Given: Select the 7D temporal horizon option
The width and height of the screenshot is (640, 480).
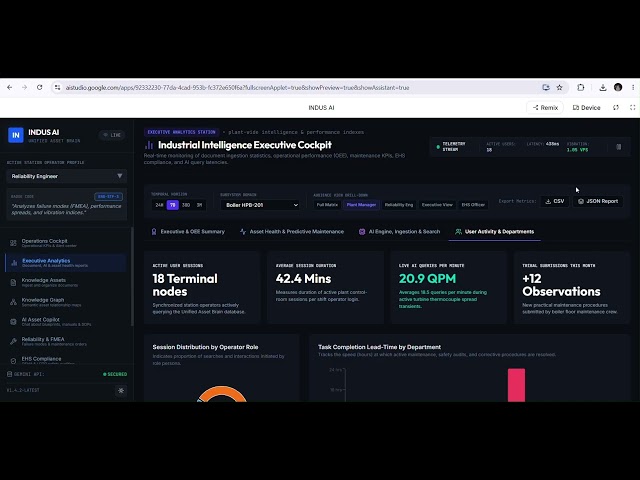Looking at the screenshot, I should (x=173, y=205).
